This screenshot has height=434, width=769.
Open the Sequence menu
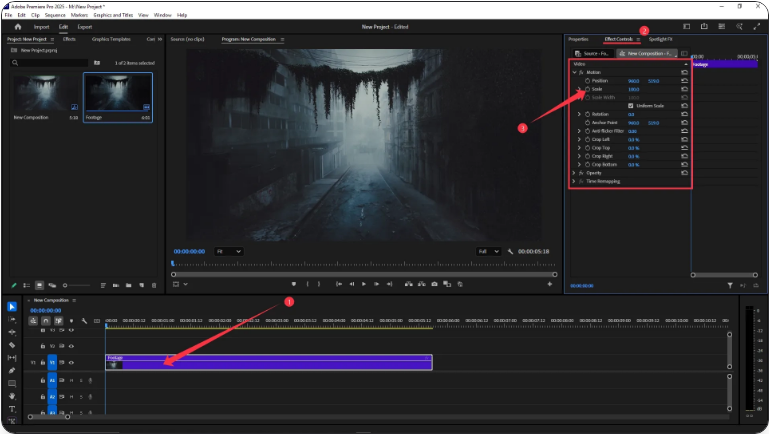pos(54,15)
